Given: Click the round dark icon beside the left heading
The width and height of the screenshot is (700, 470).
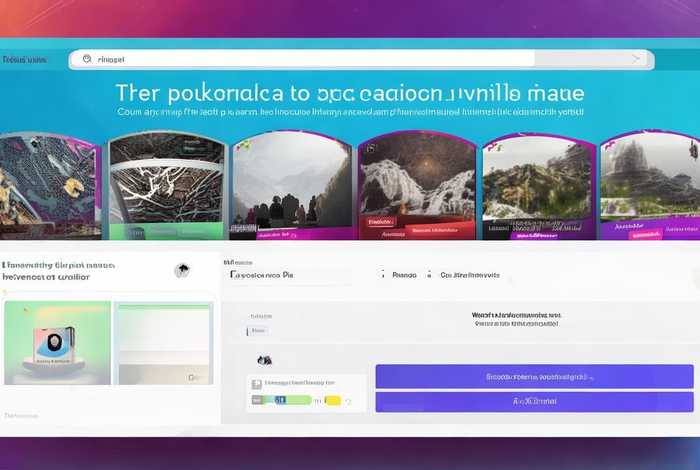Looking at the screenshot, I should [182, 270].
